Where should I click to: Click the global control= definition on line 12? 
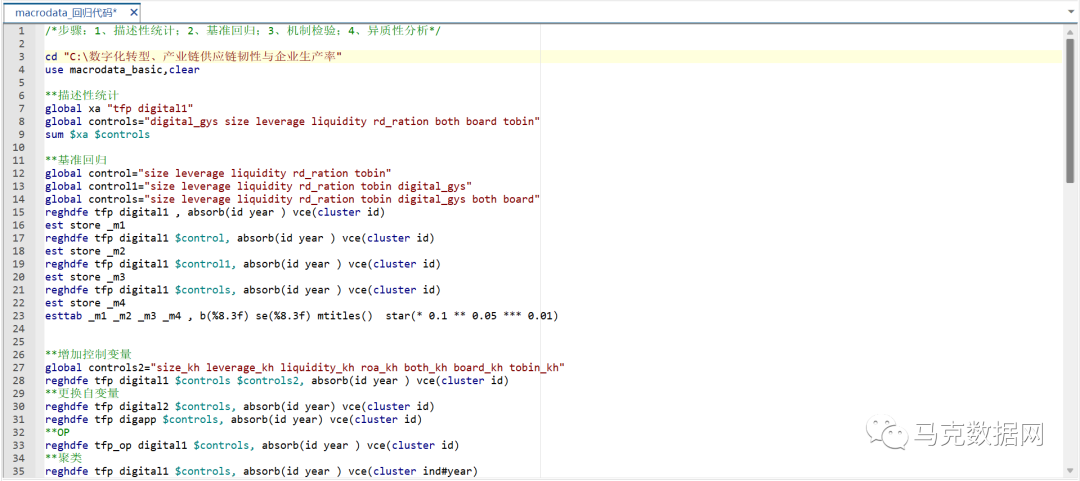[218, 173]
